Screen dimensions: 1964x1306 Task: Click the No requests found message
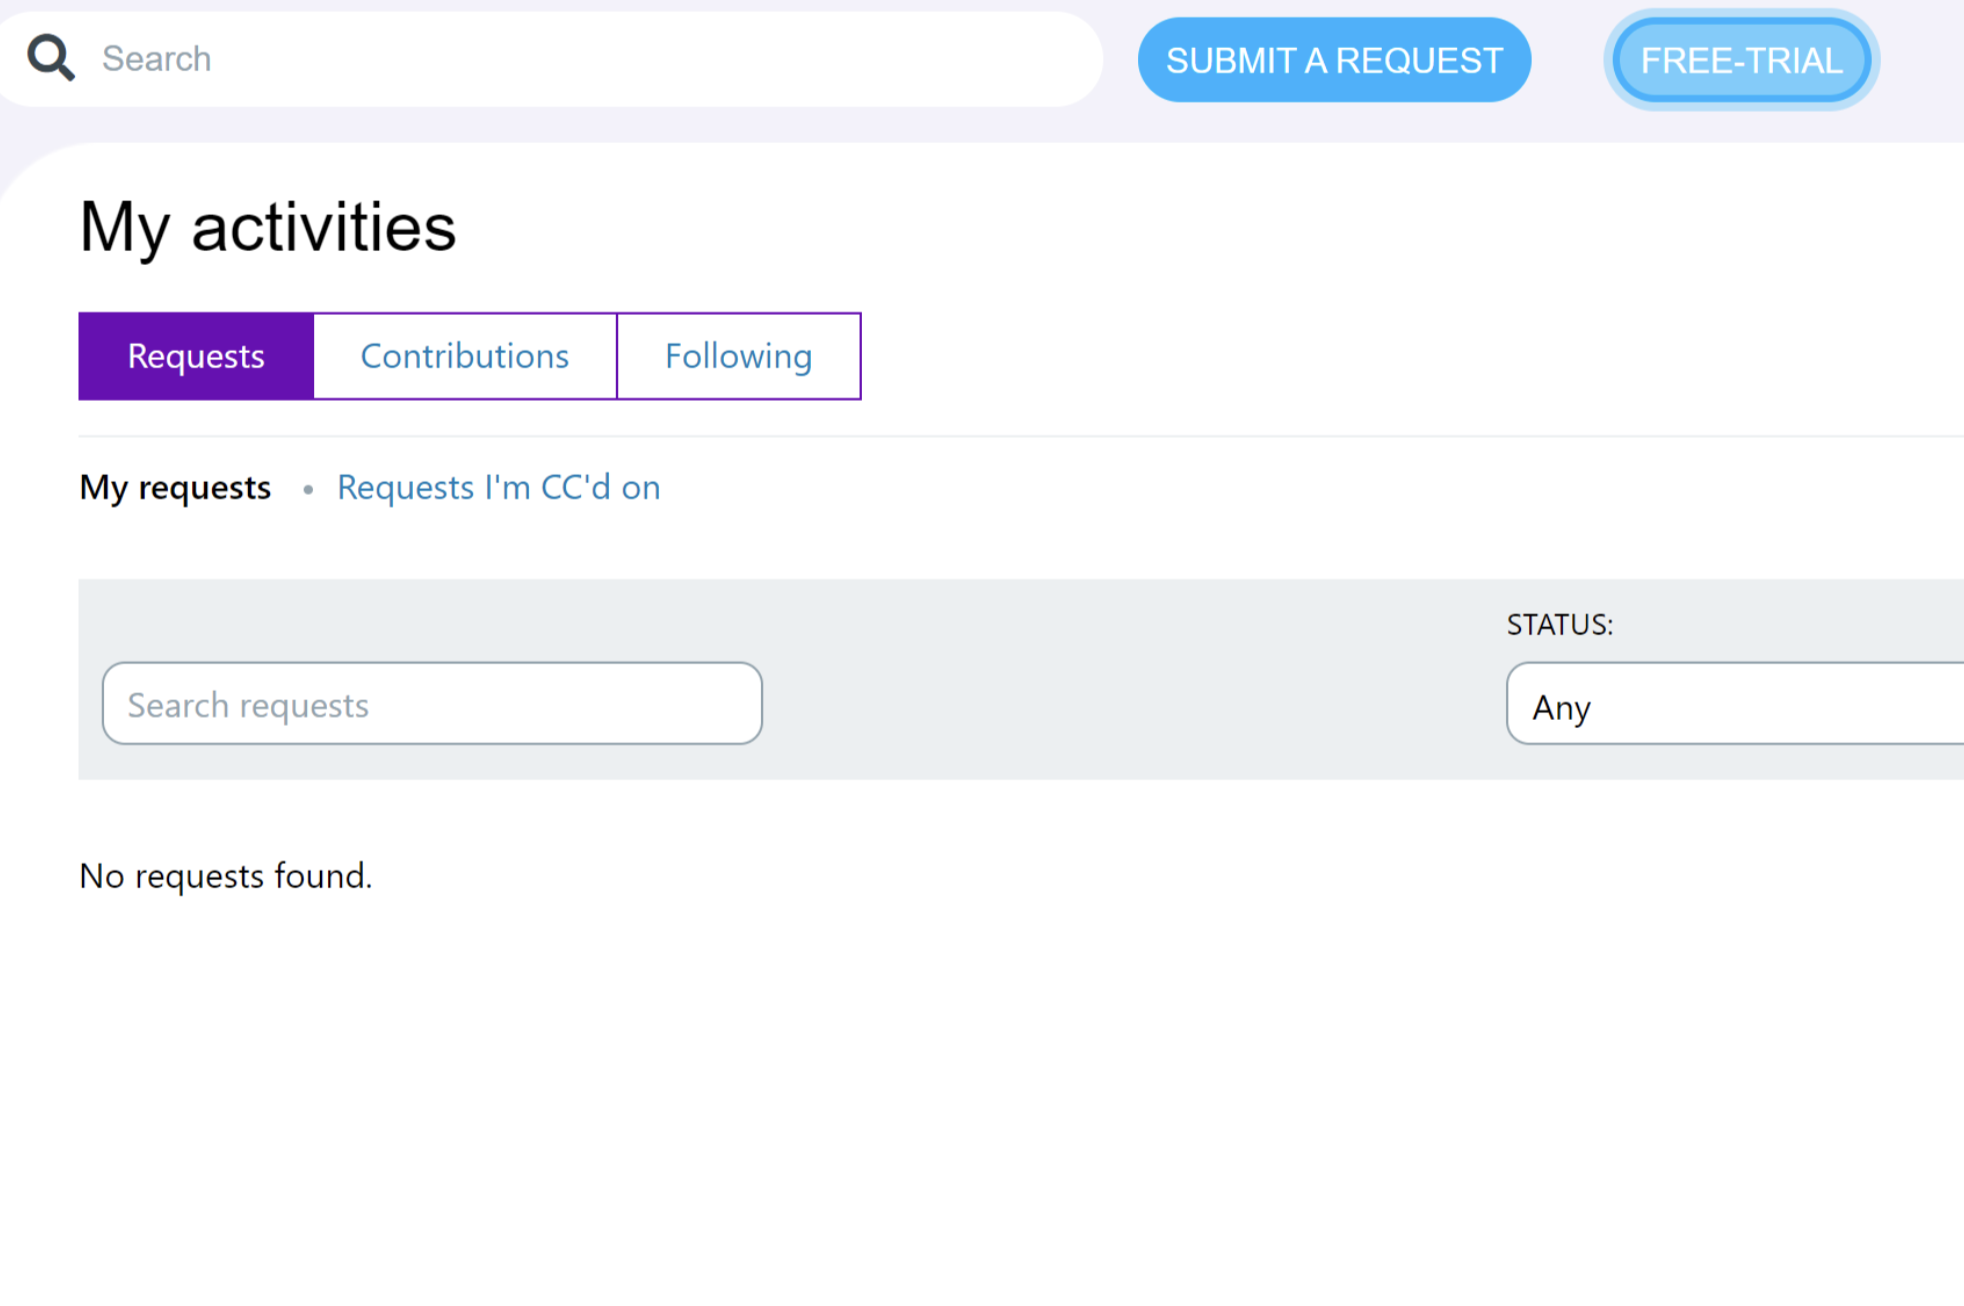point(226,876)
